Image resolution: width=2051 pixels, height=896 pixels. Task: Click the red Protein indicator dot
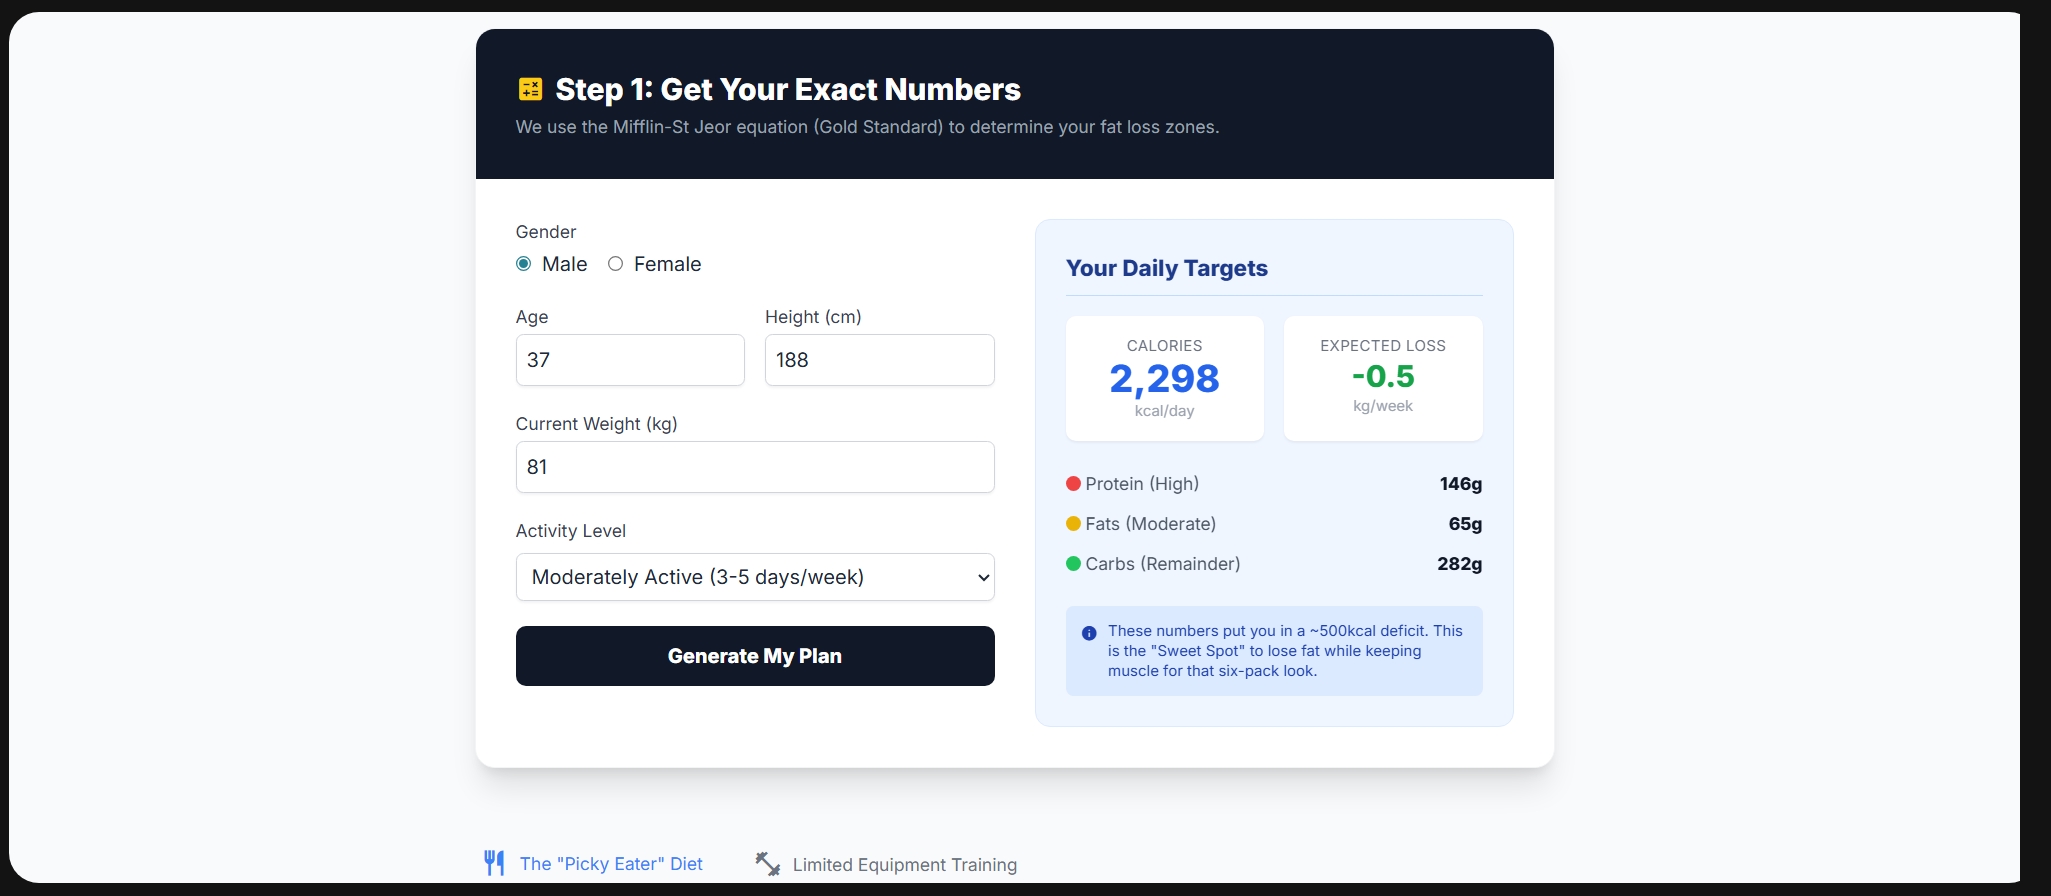(x=1073, y=484)
